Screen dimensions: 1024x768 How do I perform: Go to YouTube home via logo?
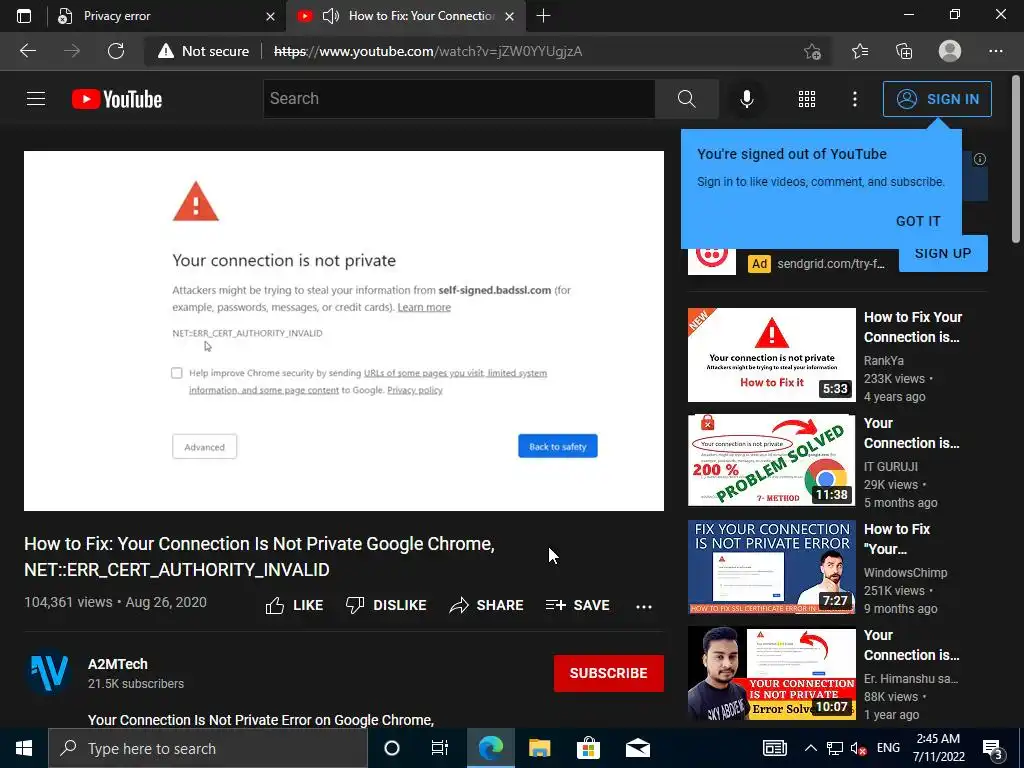(x=117, y=99)
